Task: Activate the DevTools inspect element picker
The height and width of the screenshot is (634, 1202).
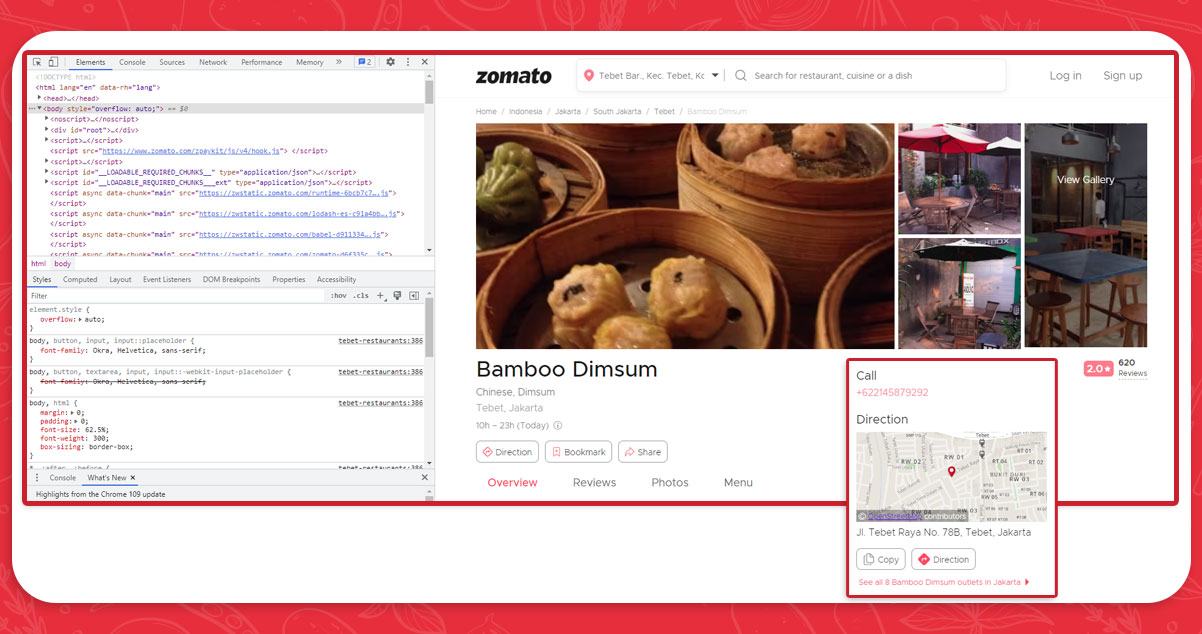Action: point(37,62)
